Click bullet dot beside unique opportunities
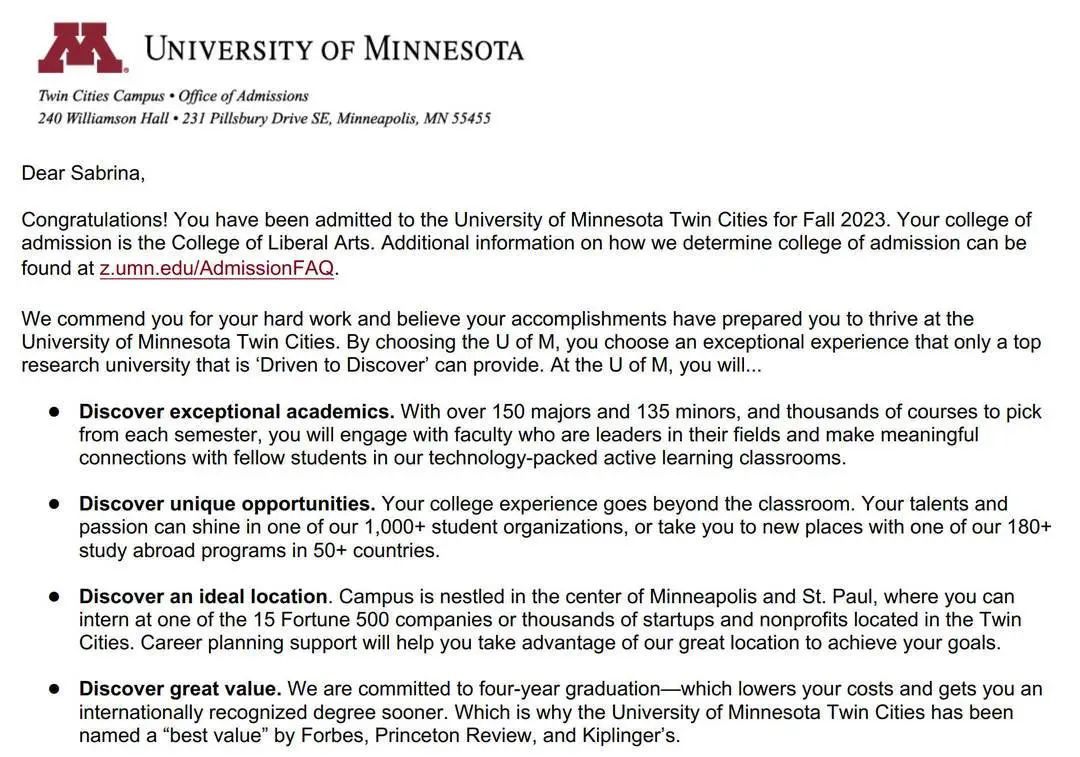This screenshot has height=757, width=1080. click(x=56, y=504)
